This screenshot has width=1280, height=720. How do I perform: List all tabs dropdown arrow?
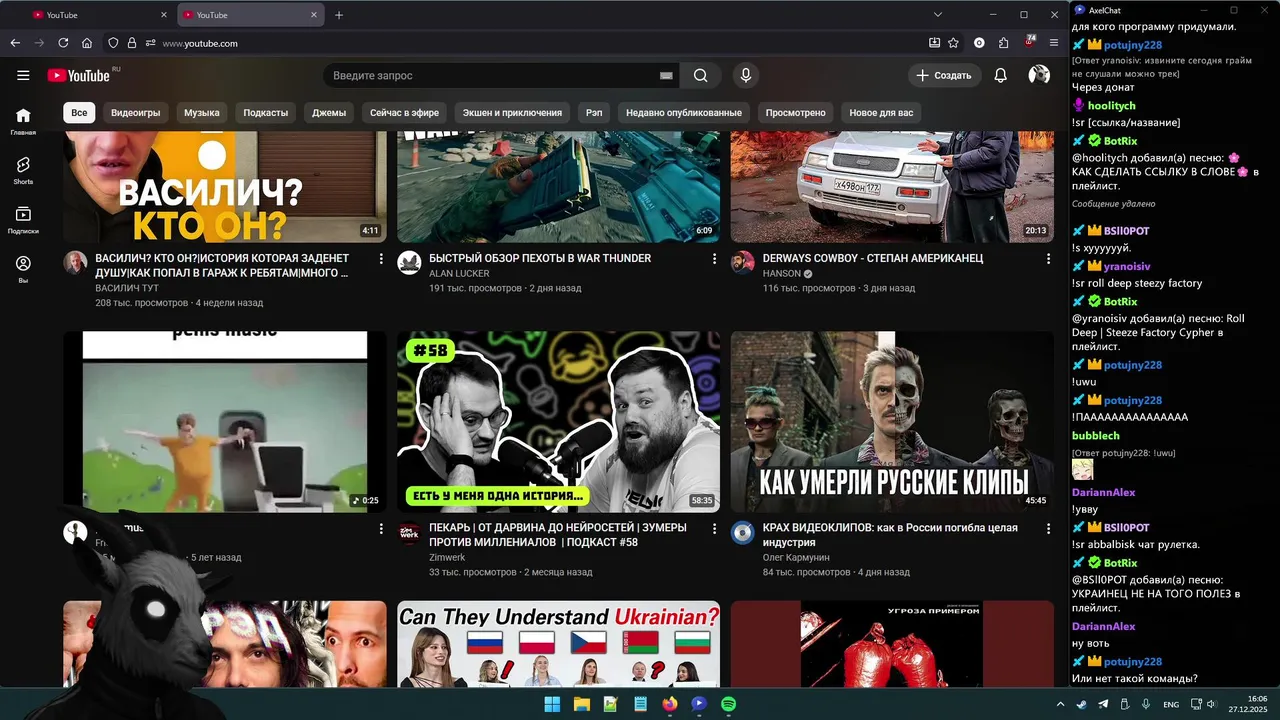coord(938,15)
